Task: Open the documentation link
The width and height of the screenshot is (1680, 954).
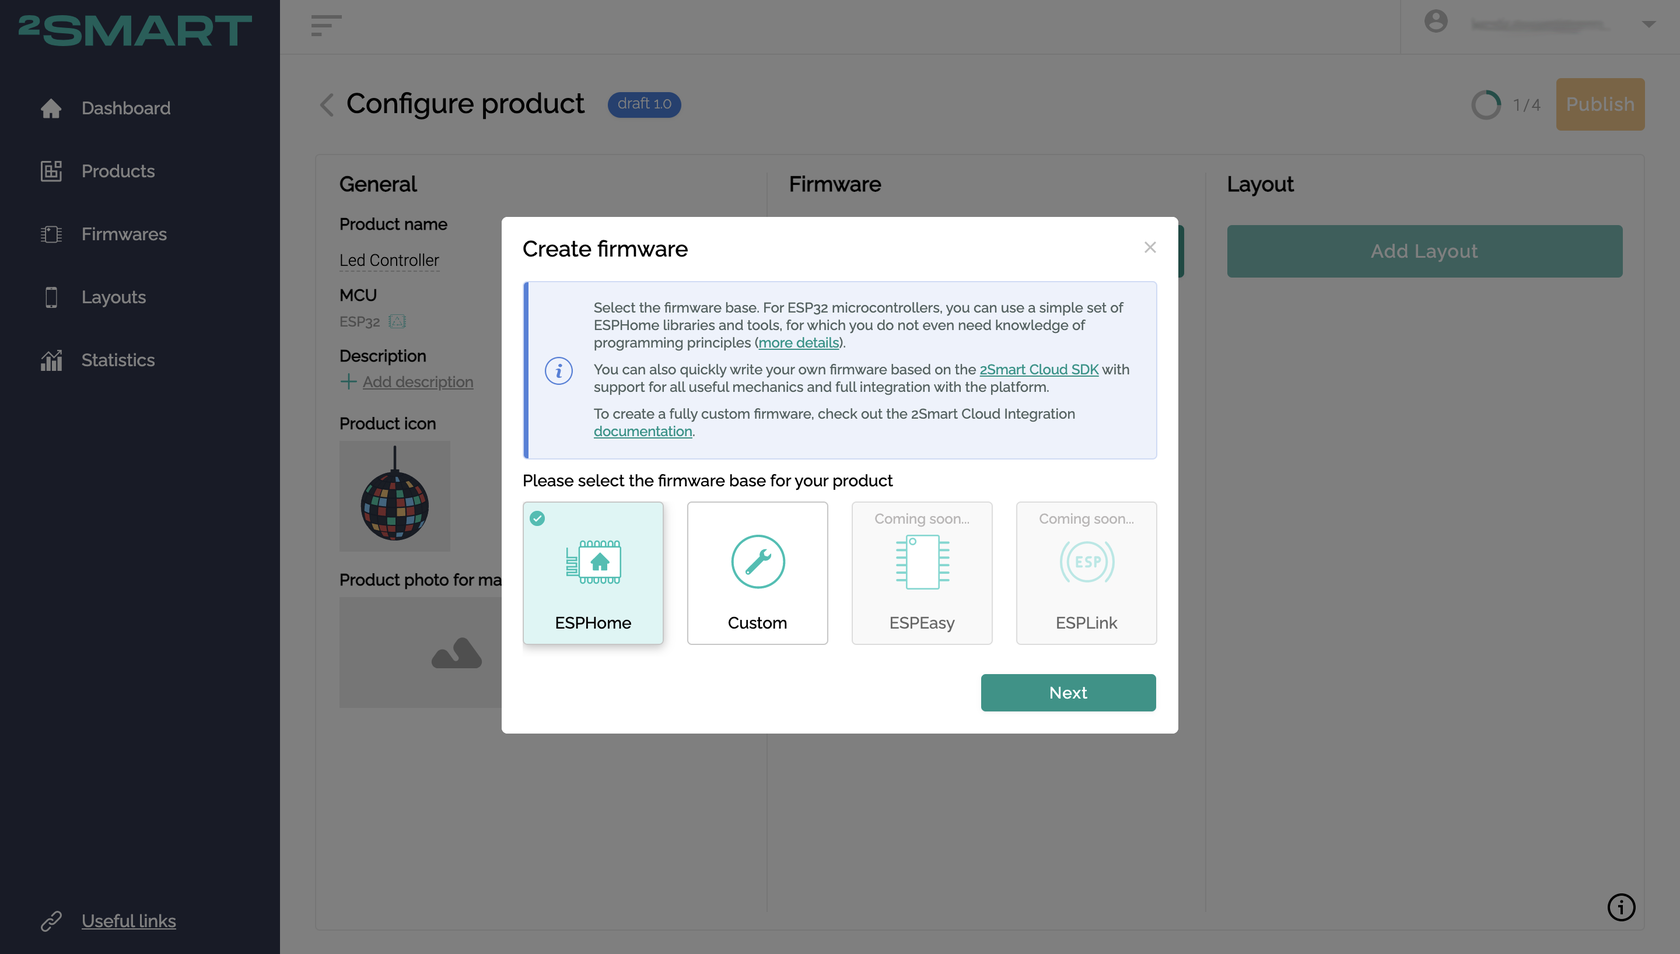Action: click(643, 432)
